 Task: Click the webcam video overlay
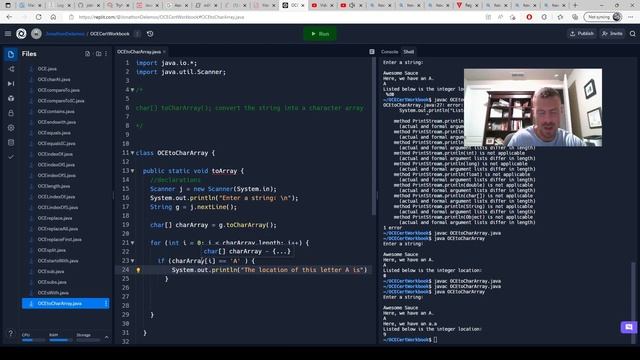click(x=533, y=107)
